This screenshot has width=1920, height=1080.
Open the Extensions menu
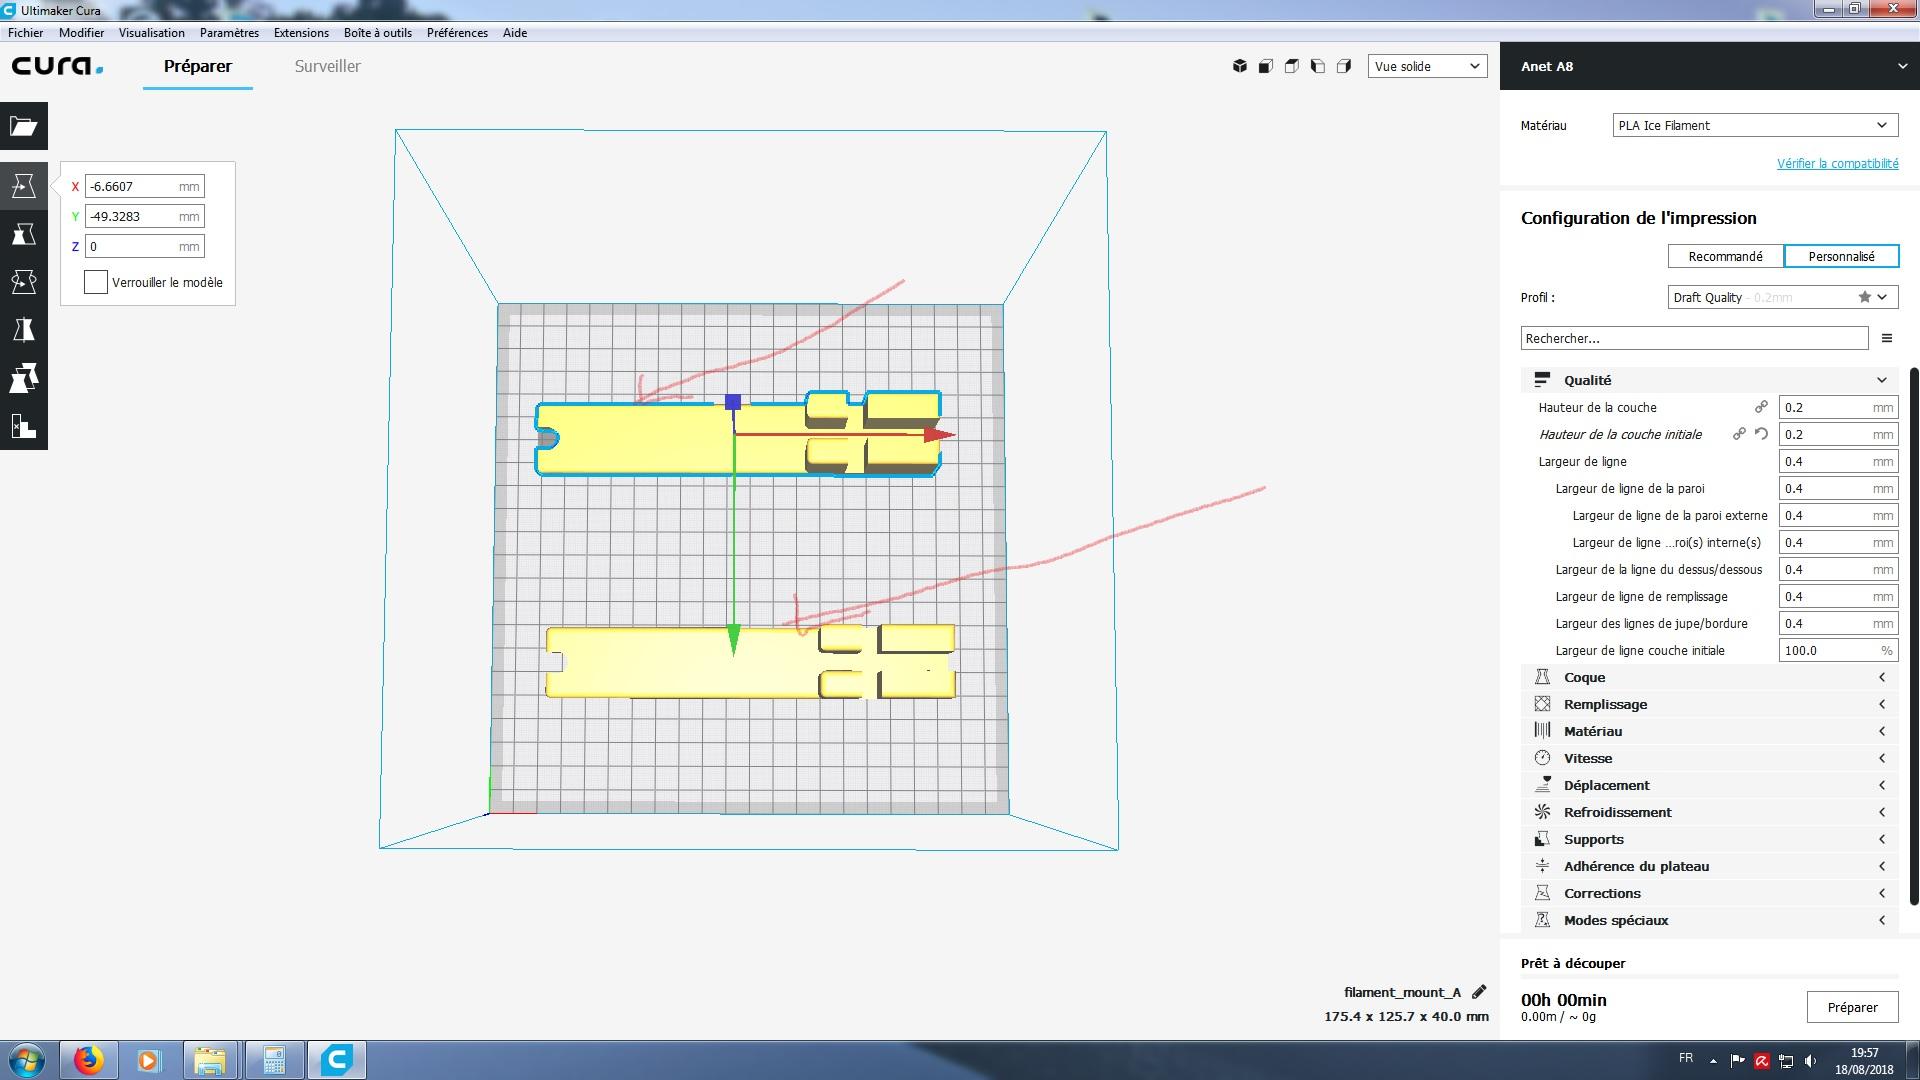pyautogui.click(x=301, y=33)
